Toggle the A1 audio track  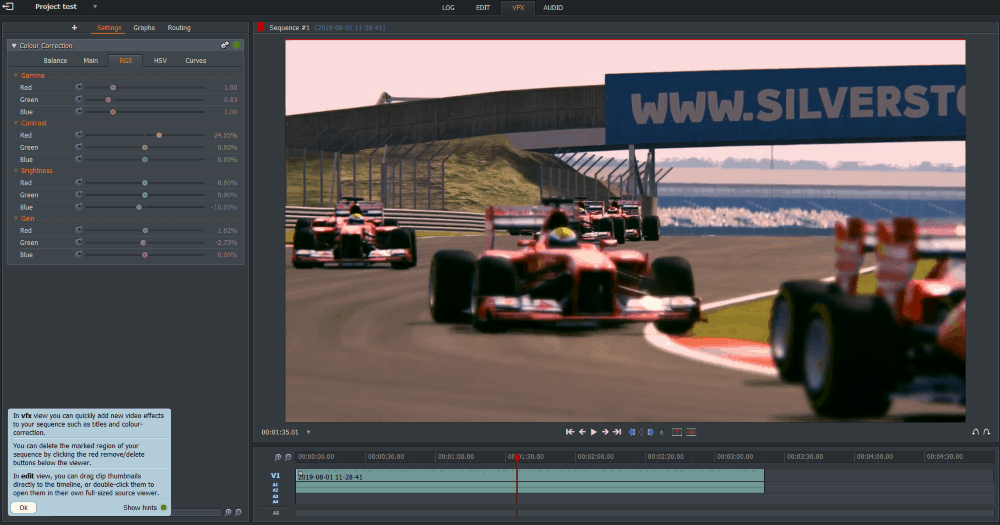[x=276, y=485]
